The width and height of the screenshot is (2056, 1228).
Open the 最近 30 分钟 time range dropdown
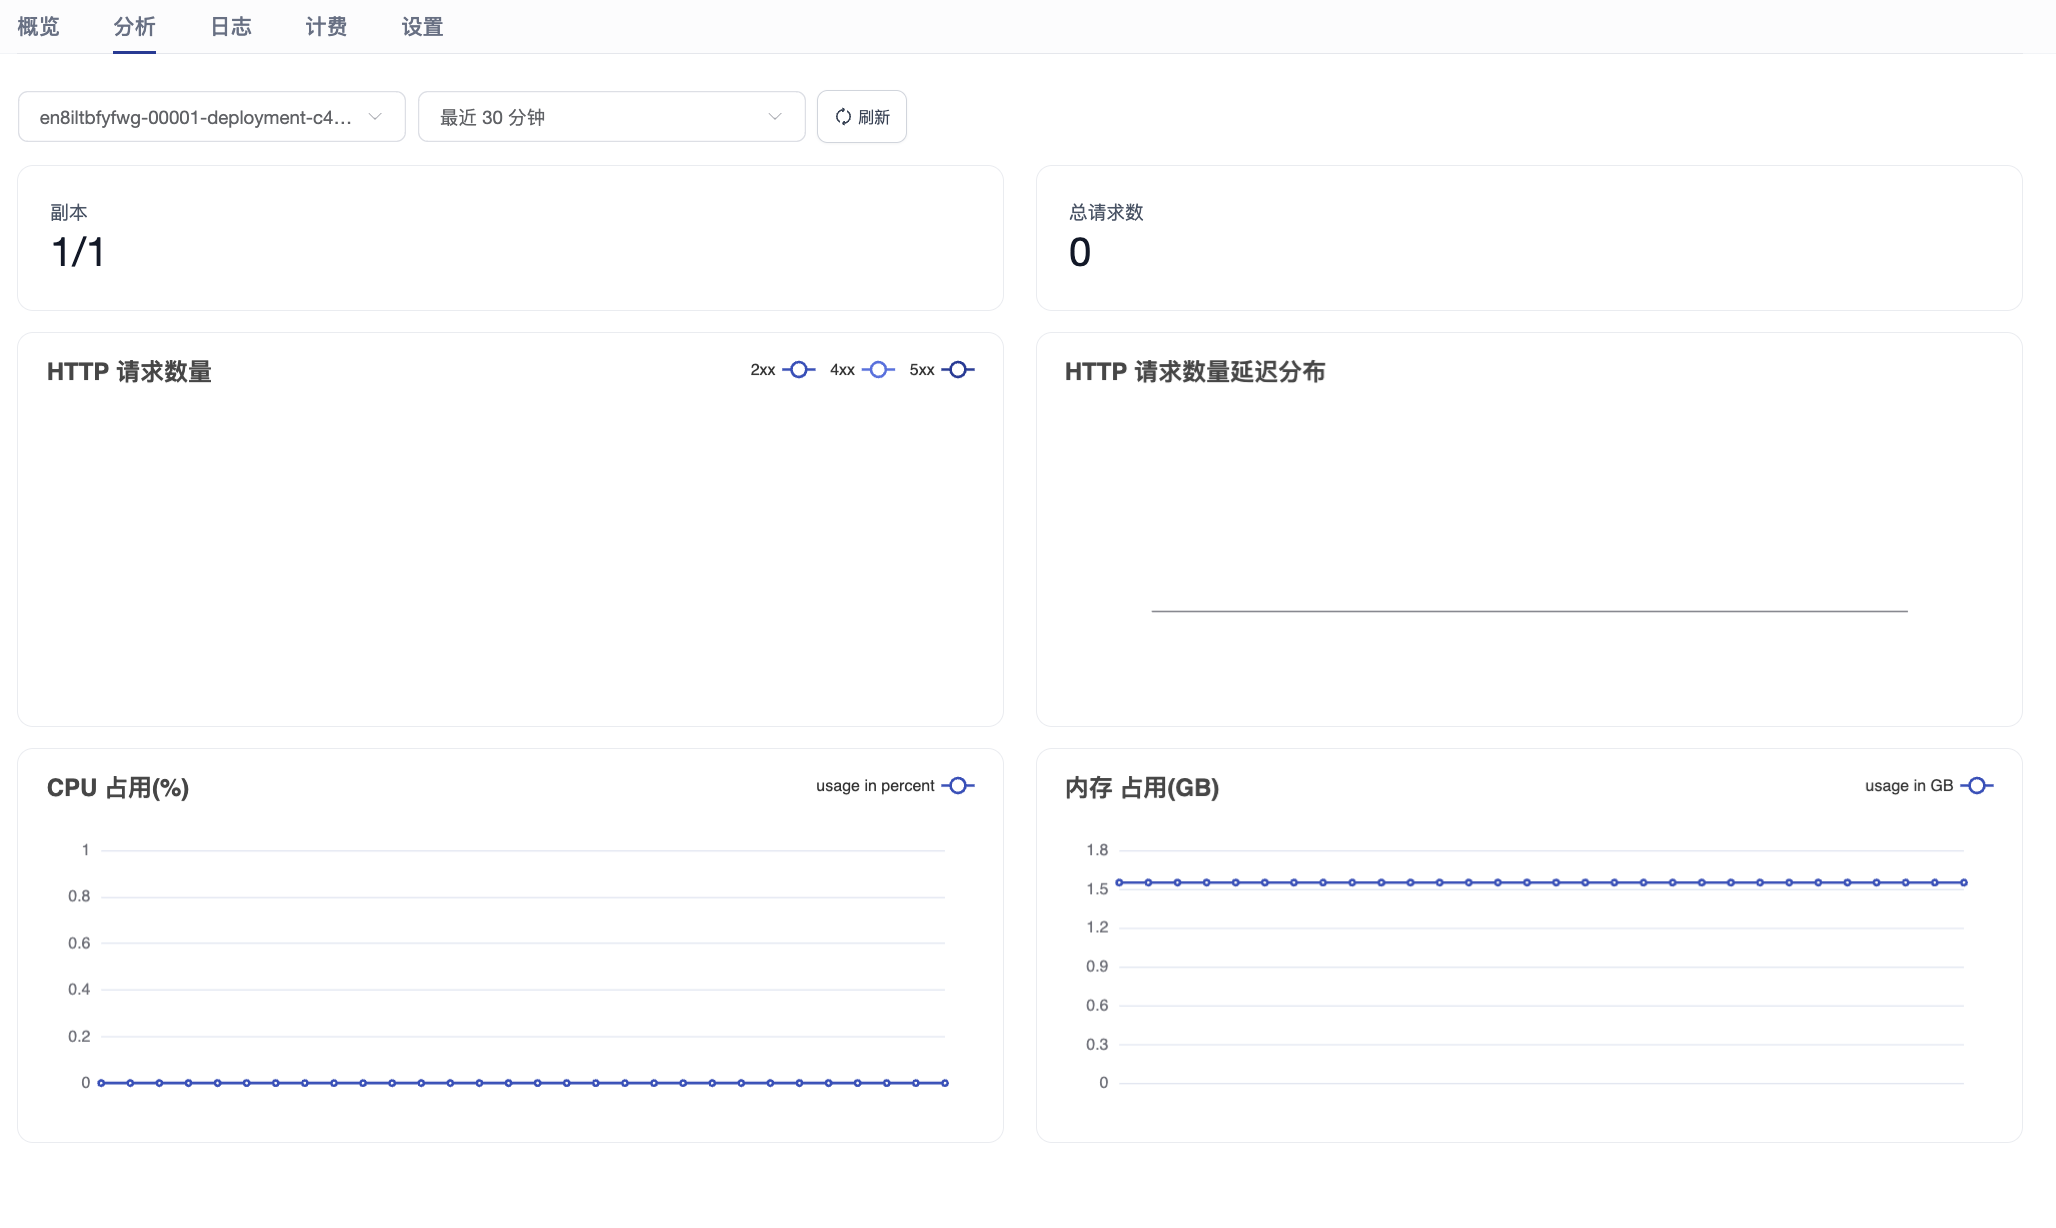[x=611, y=116]
